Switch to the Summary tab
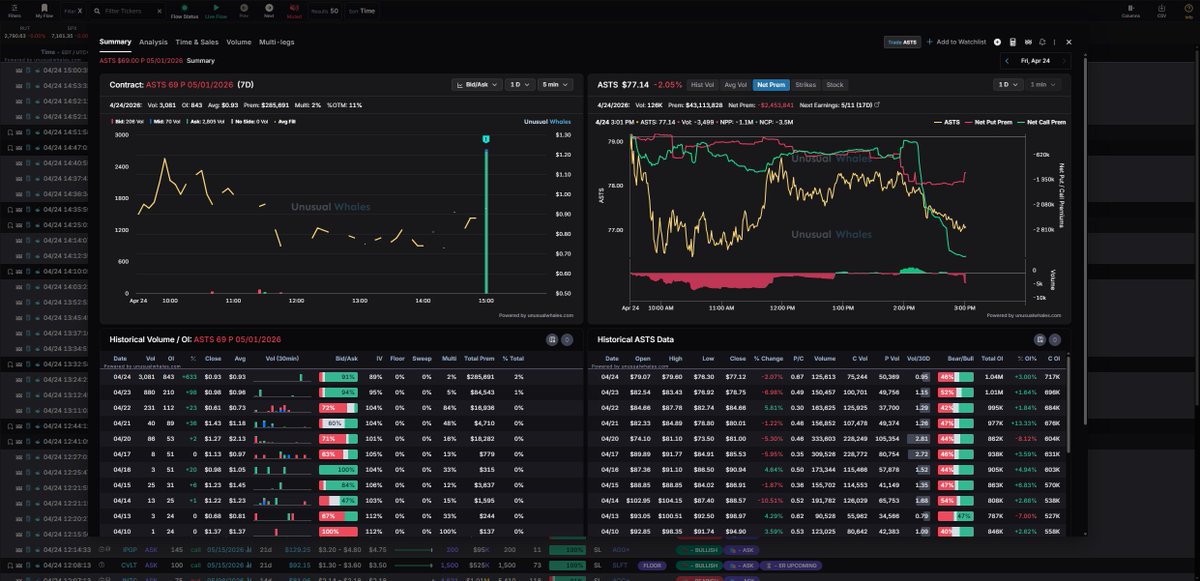 (x=115, y=42)
